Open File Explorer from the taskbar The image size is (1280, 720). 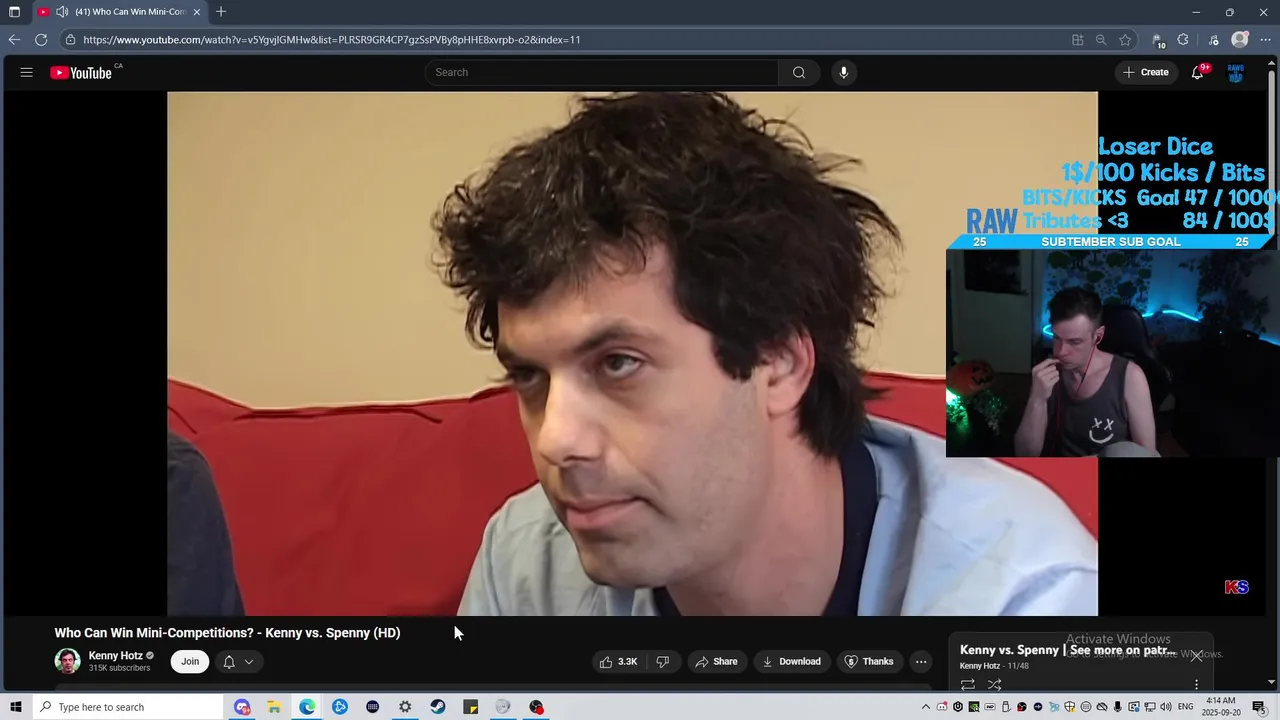click(x=274, y=707)
